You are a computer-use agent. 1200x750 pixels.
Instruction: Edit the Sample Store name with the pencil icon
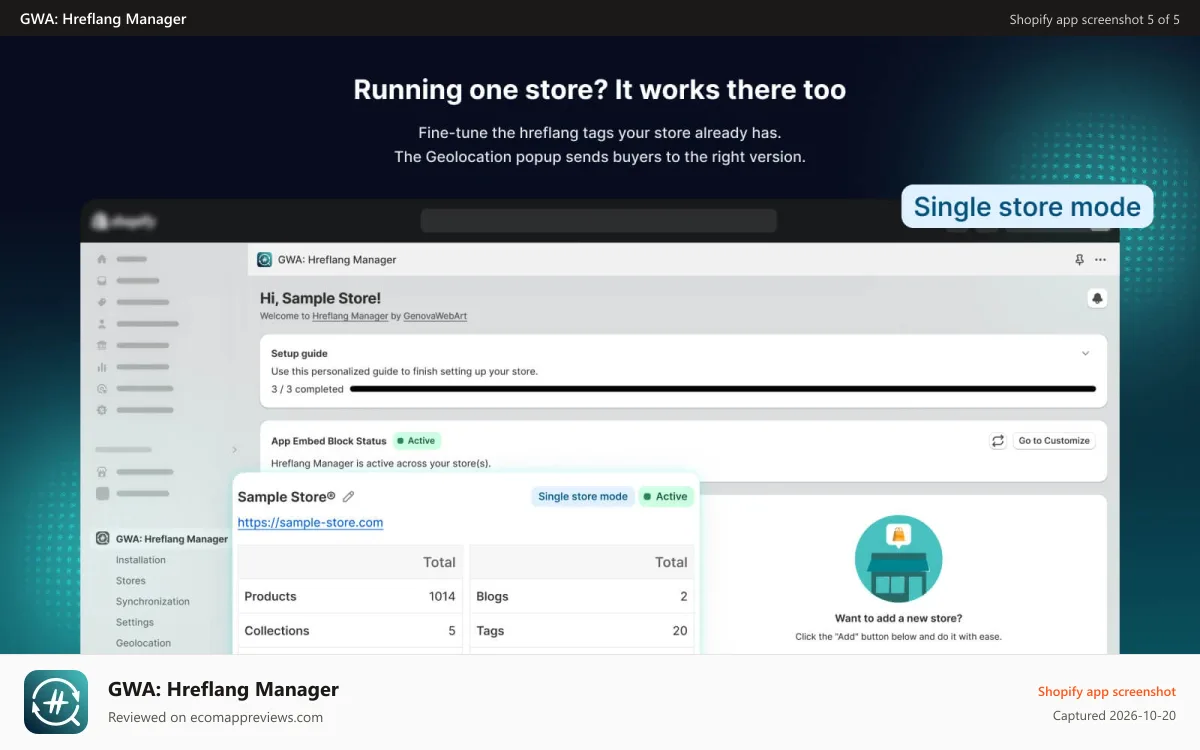point(348,497)
